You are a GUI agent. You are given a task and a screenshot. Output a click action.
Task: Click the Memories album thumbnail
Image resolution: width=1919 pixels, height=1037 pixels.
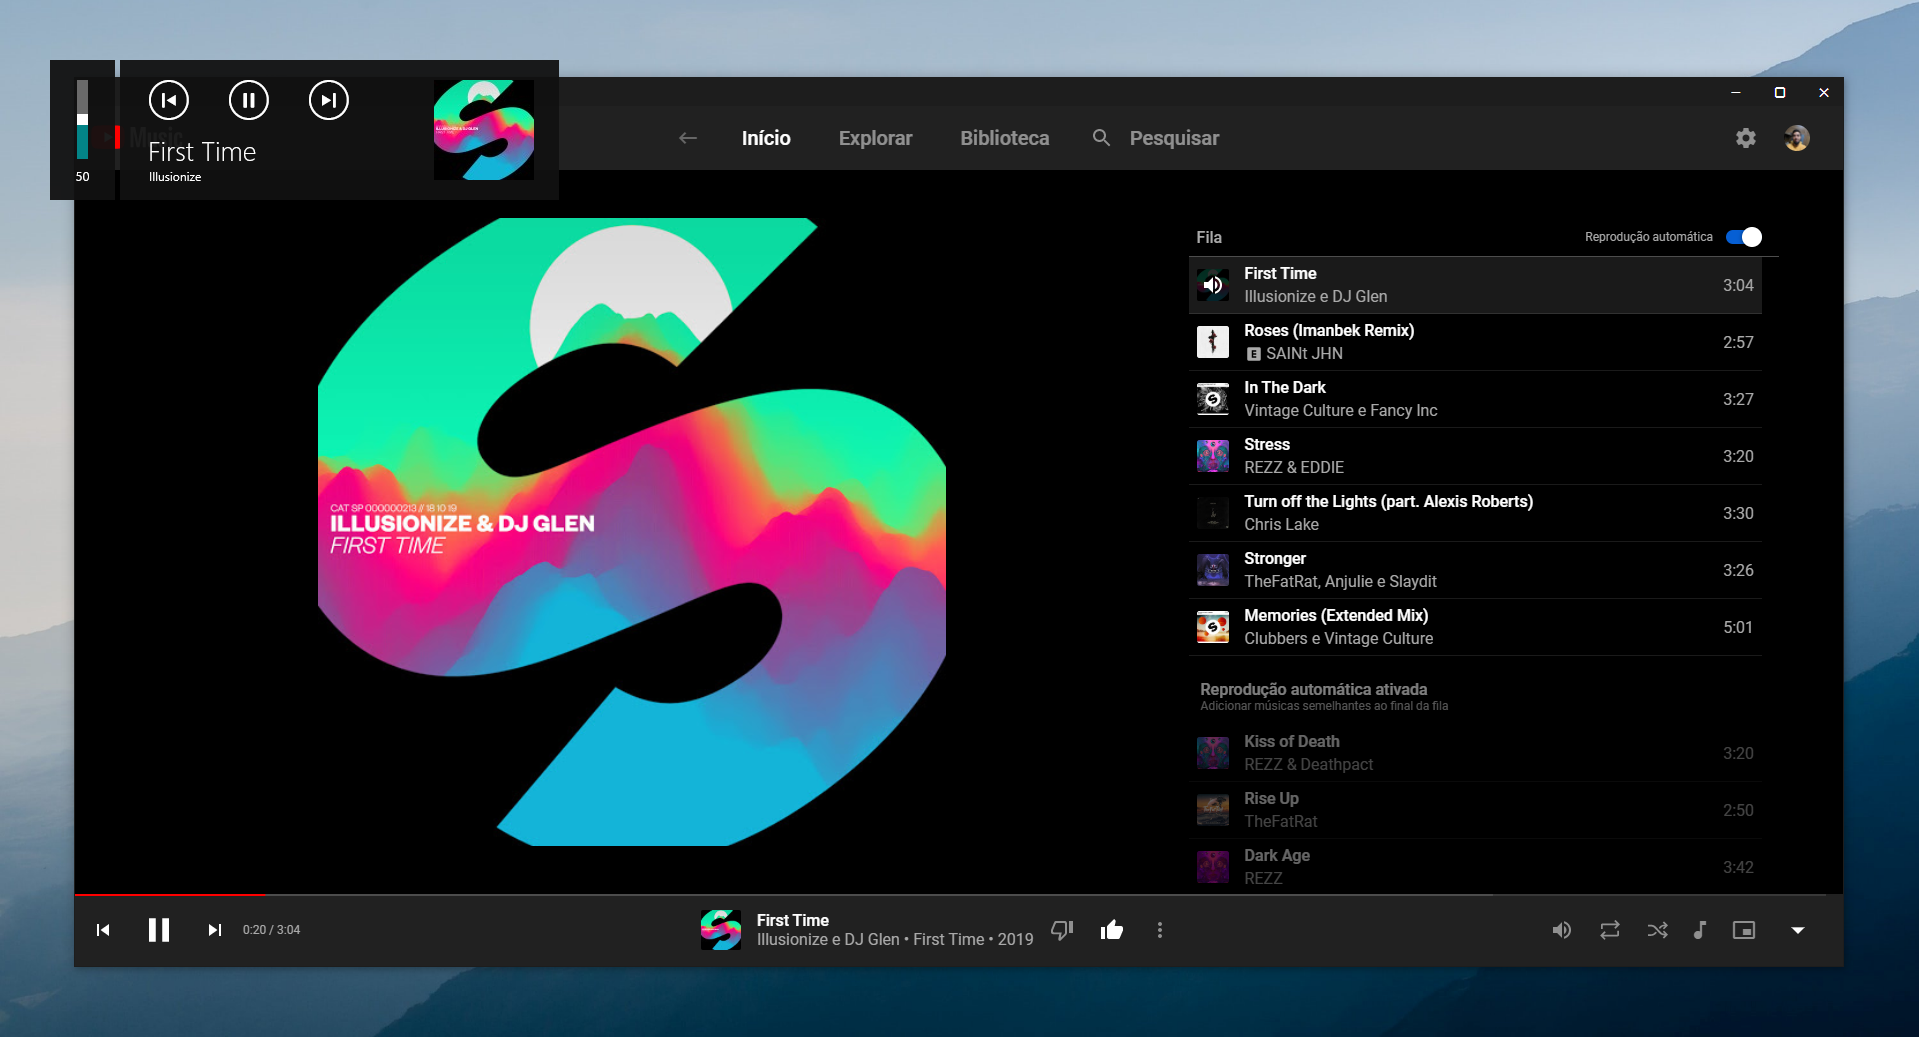[x=1213, y=627]
